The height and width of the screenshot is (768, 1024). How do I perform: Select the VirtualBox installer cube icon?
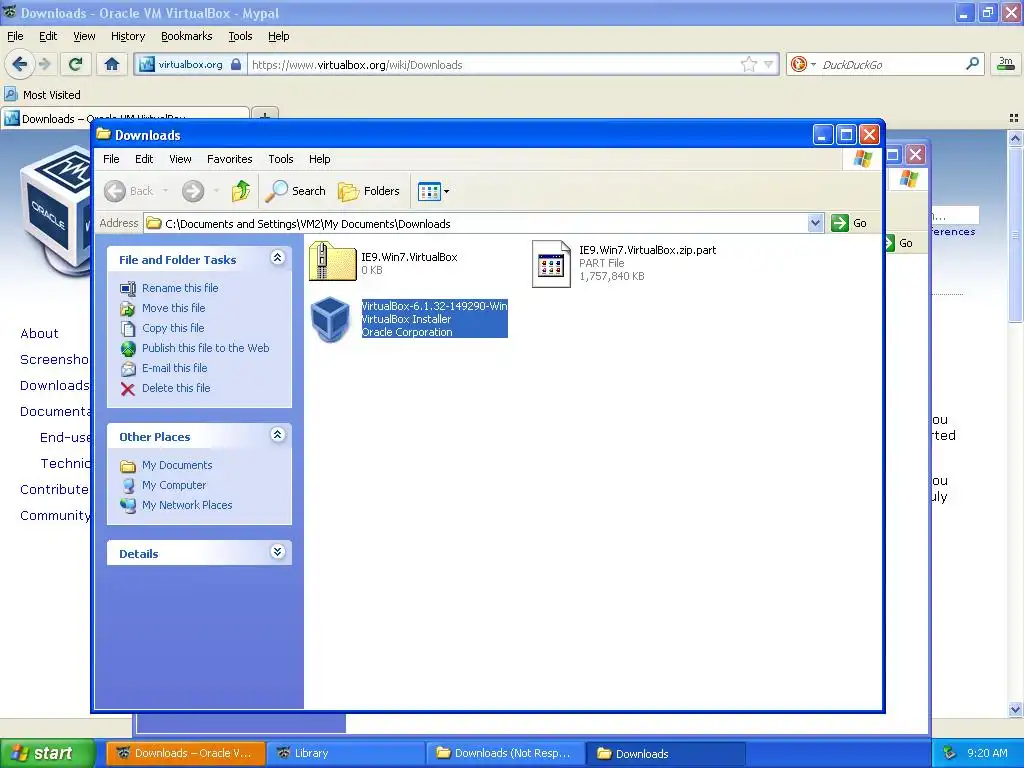pyautogui.click(x=330, y=319)
